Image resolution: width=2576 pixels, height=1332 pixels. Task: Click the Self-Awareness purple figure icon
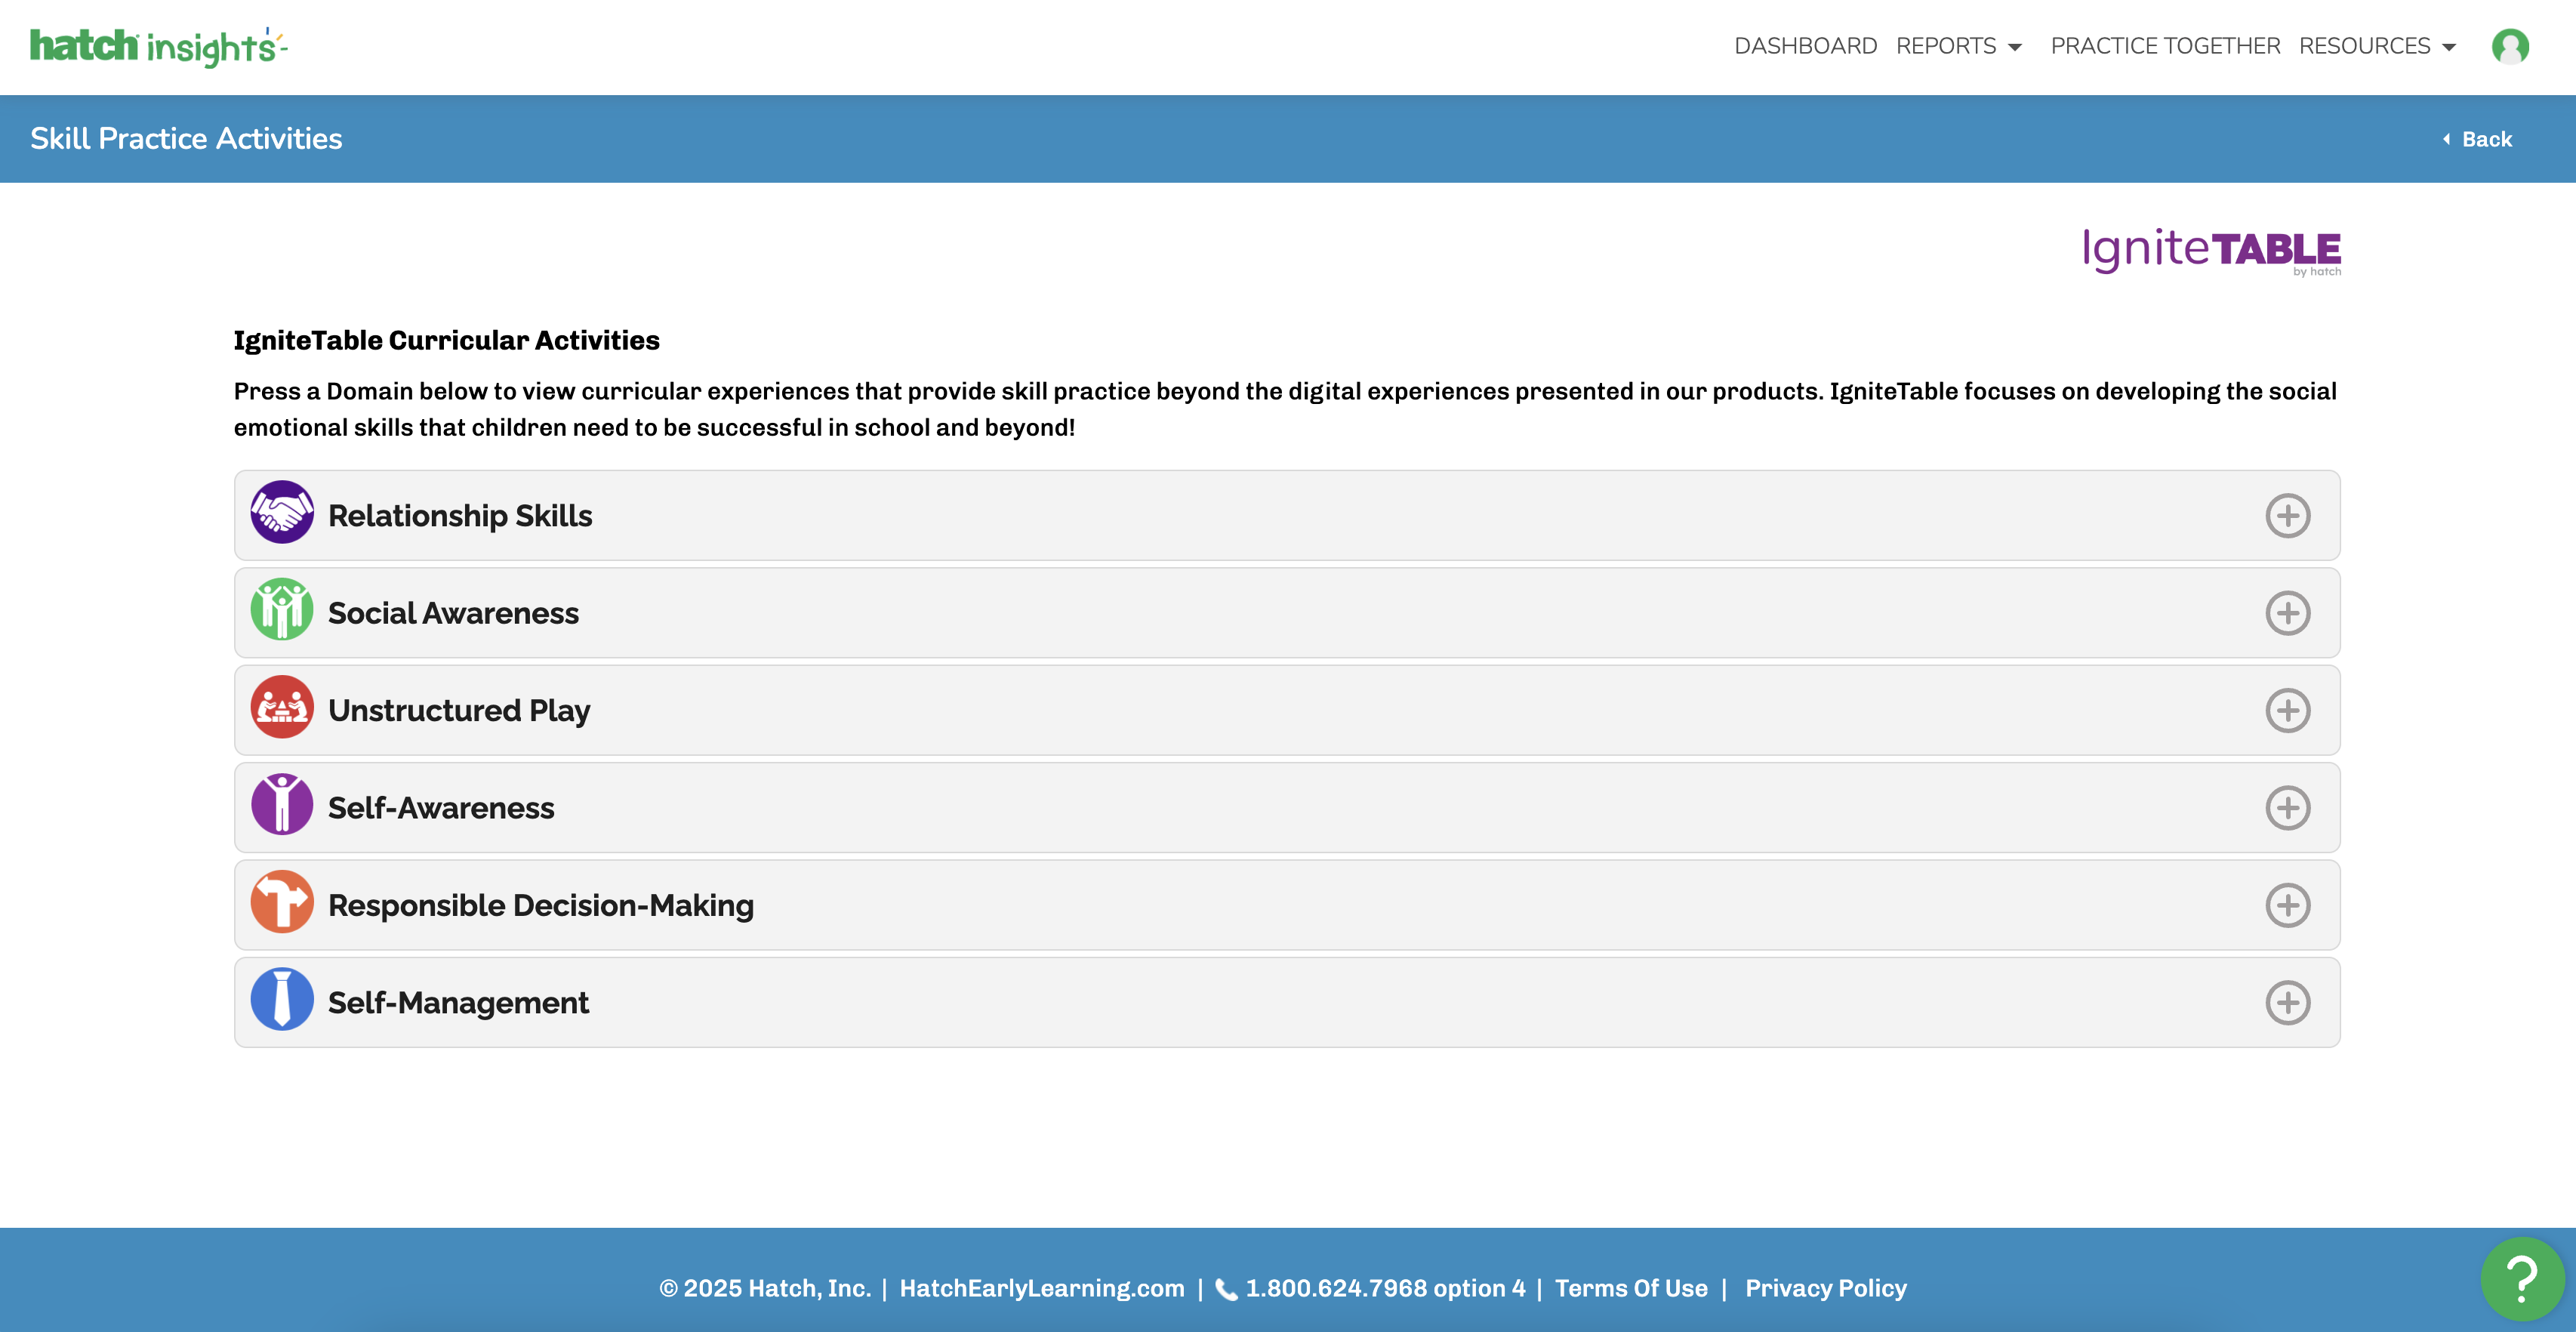pos(282,805)
